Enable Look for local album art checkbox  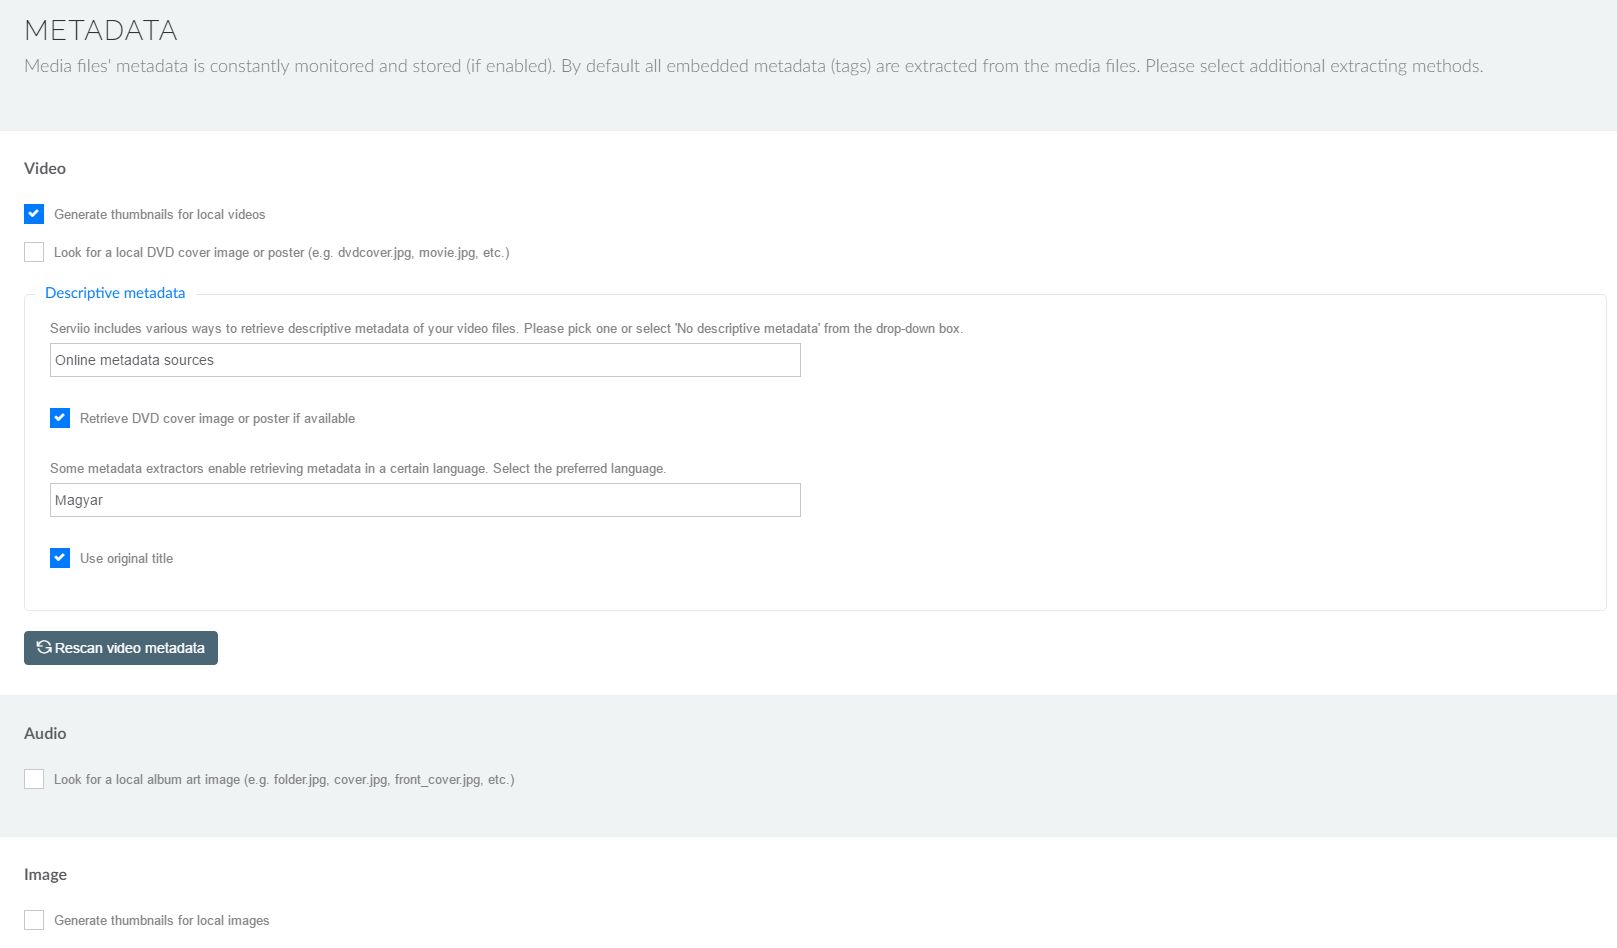tap(34, 779)
